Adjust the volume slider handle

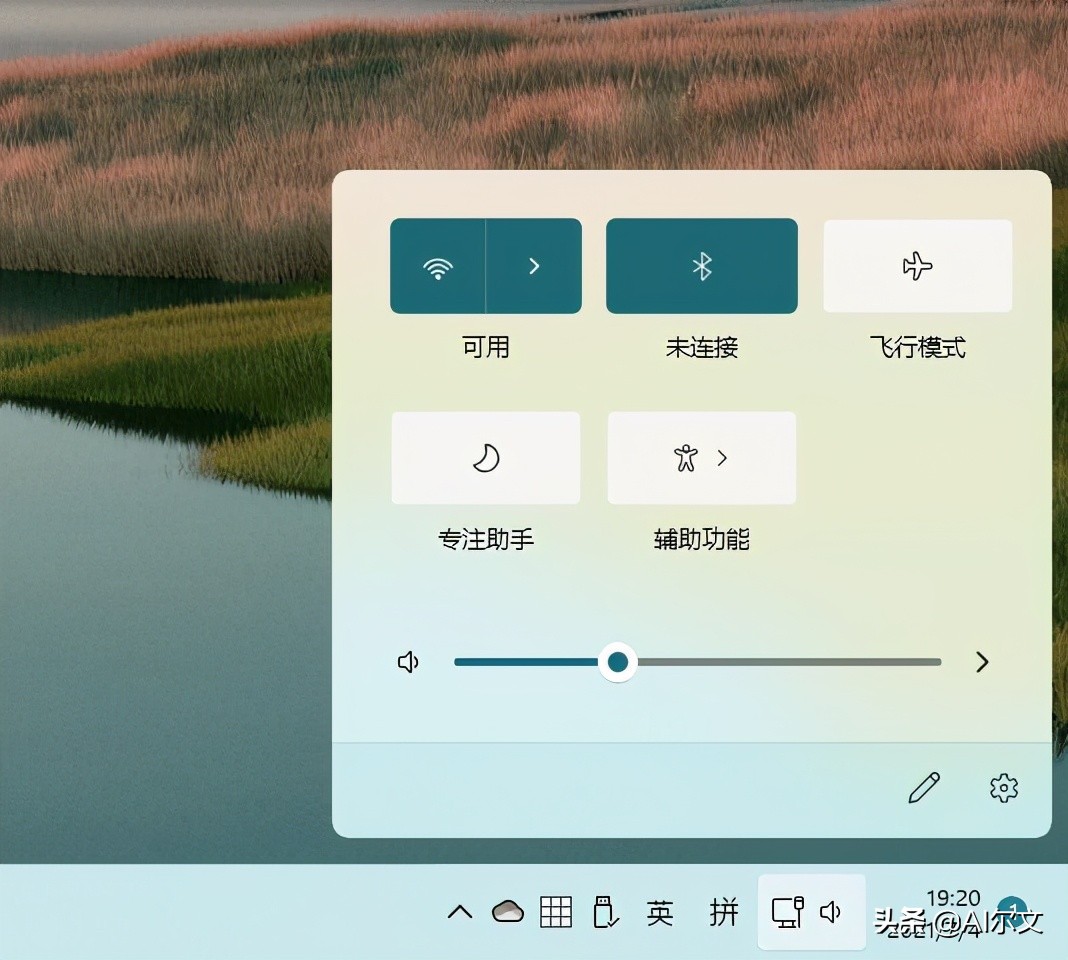(617, 661)
